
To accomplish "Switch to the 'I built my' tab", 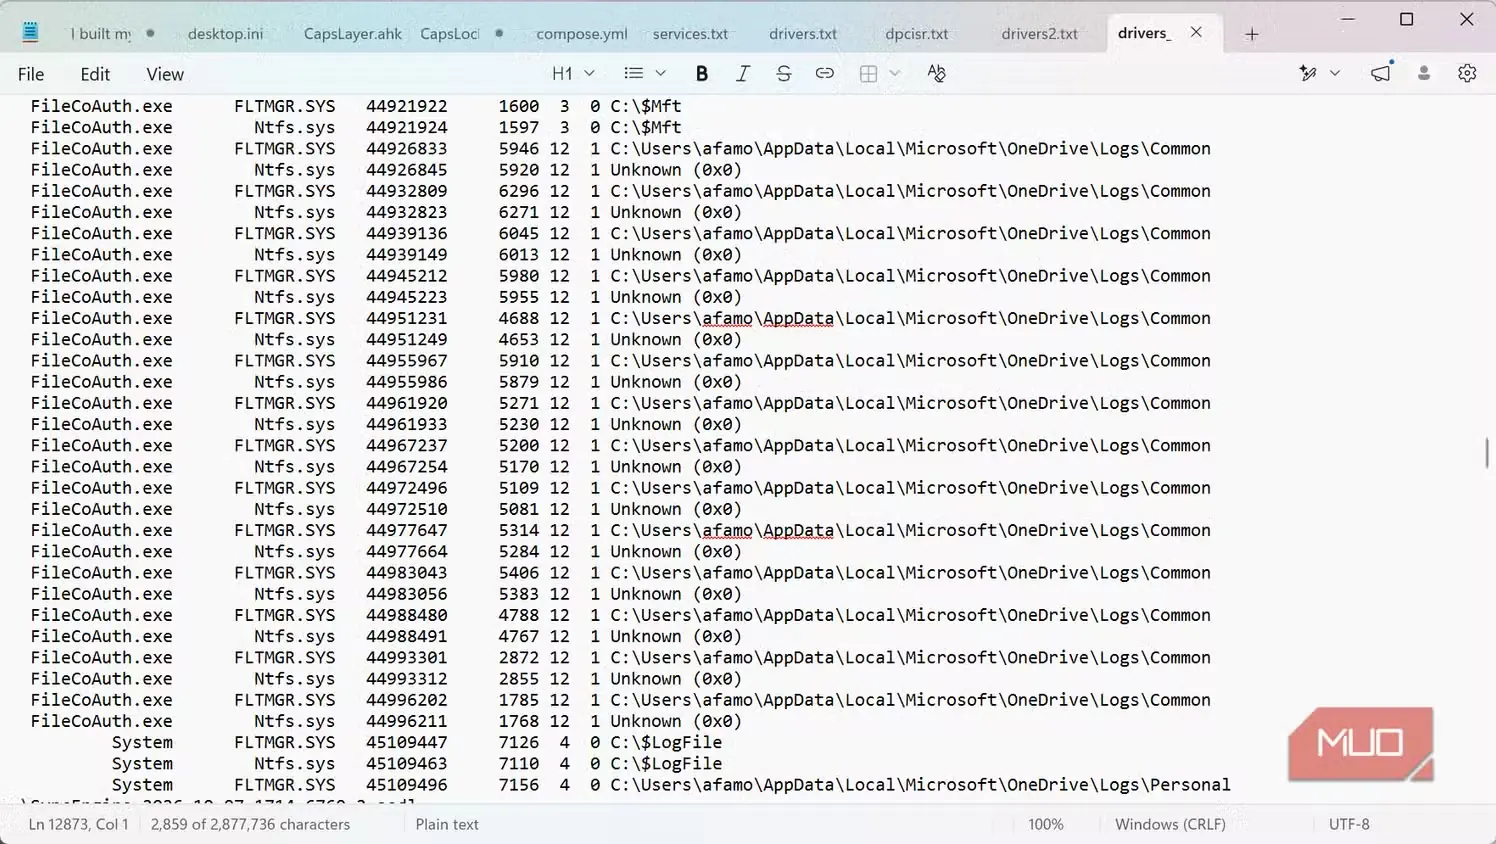I will 101,34.
